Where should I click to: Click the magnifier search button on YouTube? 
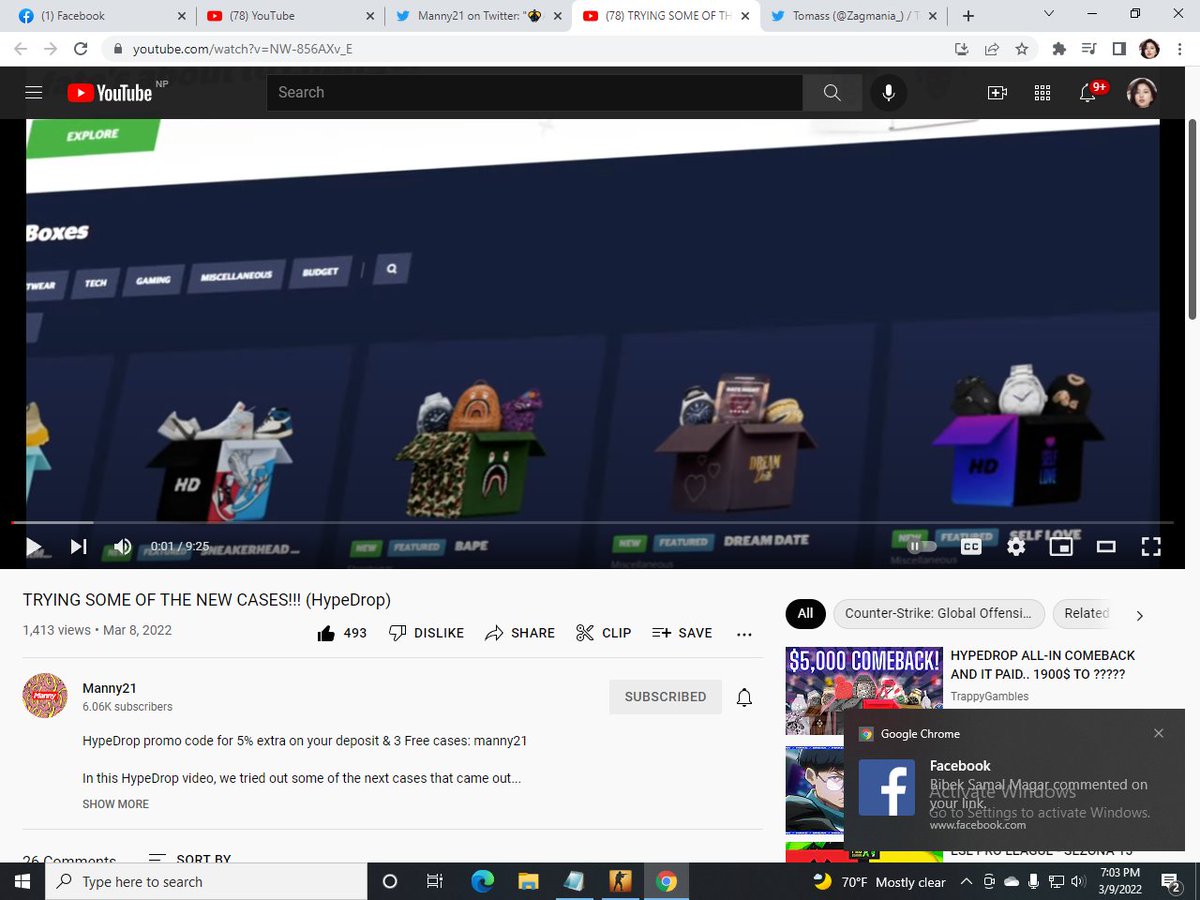click(832, 93)
